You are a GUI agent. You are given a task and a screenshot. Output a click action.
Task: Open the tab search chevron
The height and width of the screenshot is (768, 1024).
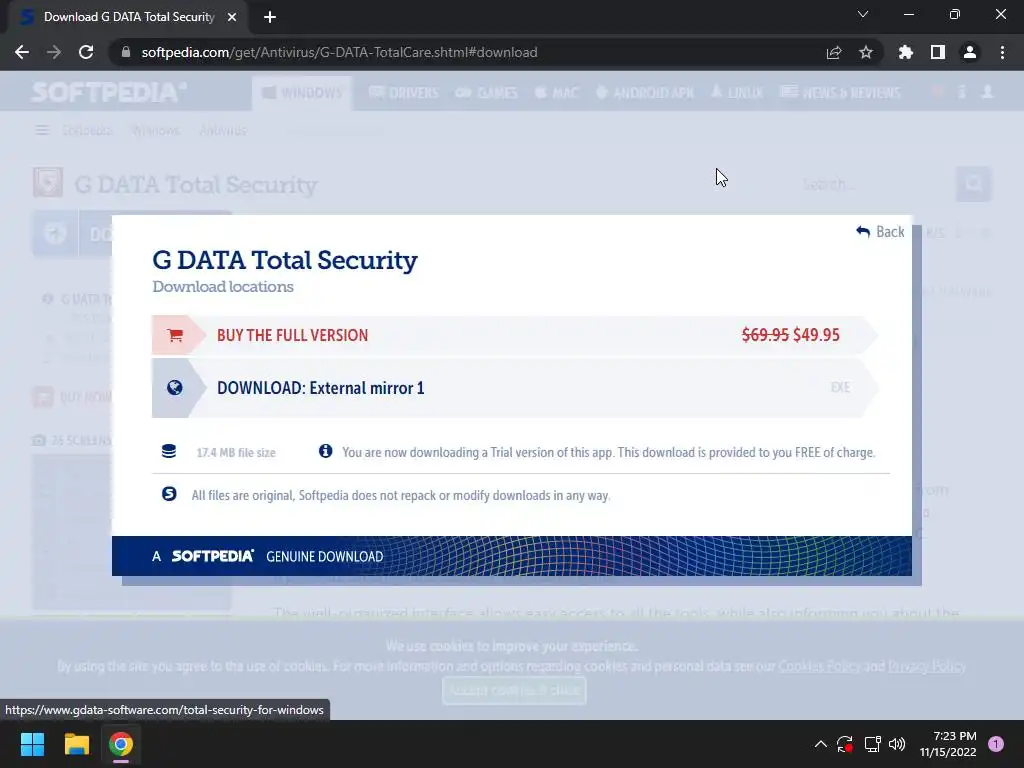click(863, 14)
